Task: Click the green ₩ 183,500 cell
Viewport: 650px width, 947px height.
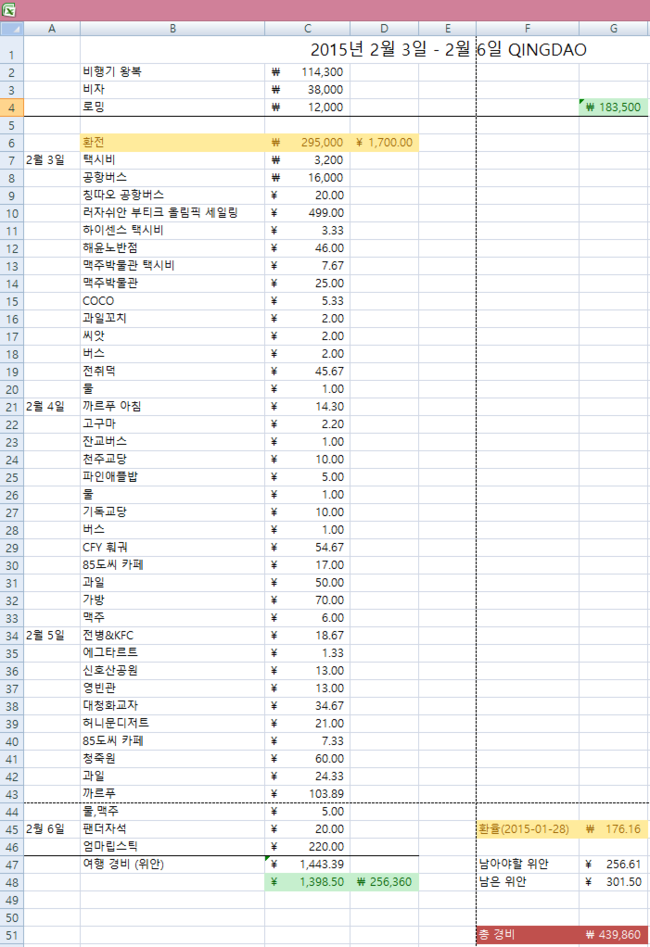Action: coord(614,107)
